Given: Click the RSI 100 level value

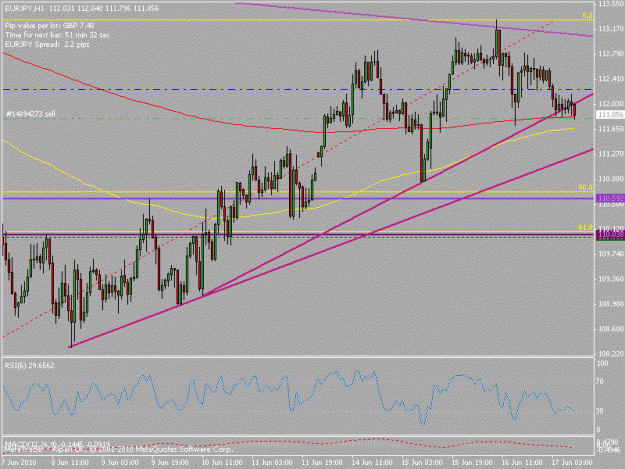Looking at the screenshot, I should [602, 363].
